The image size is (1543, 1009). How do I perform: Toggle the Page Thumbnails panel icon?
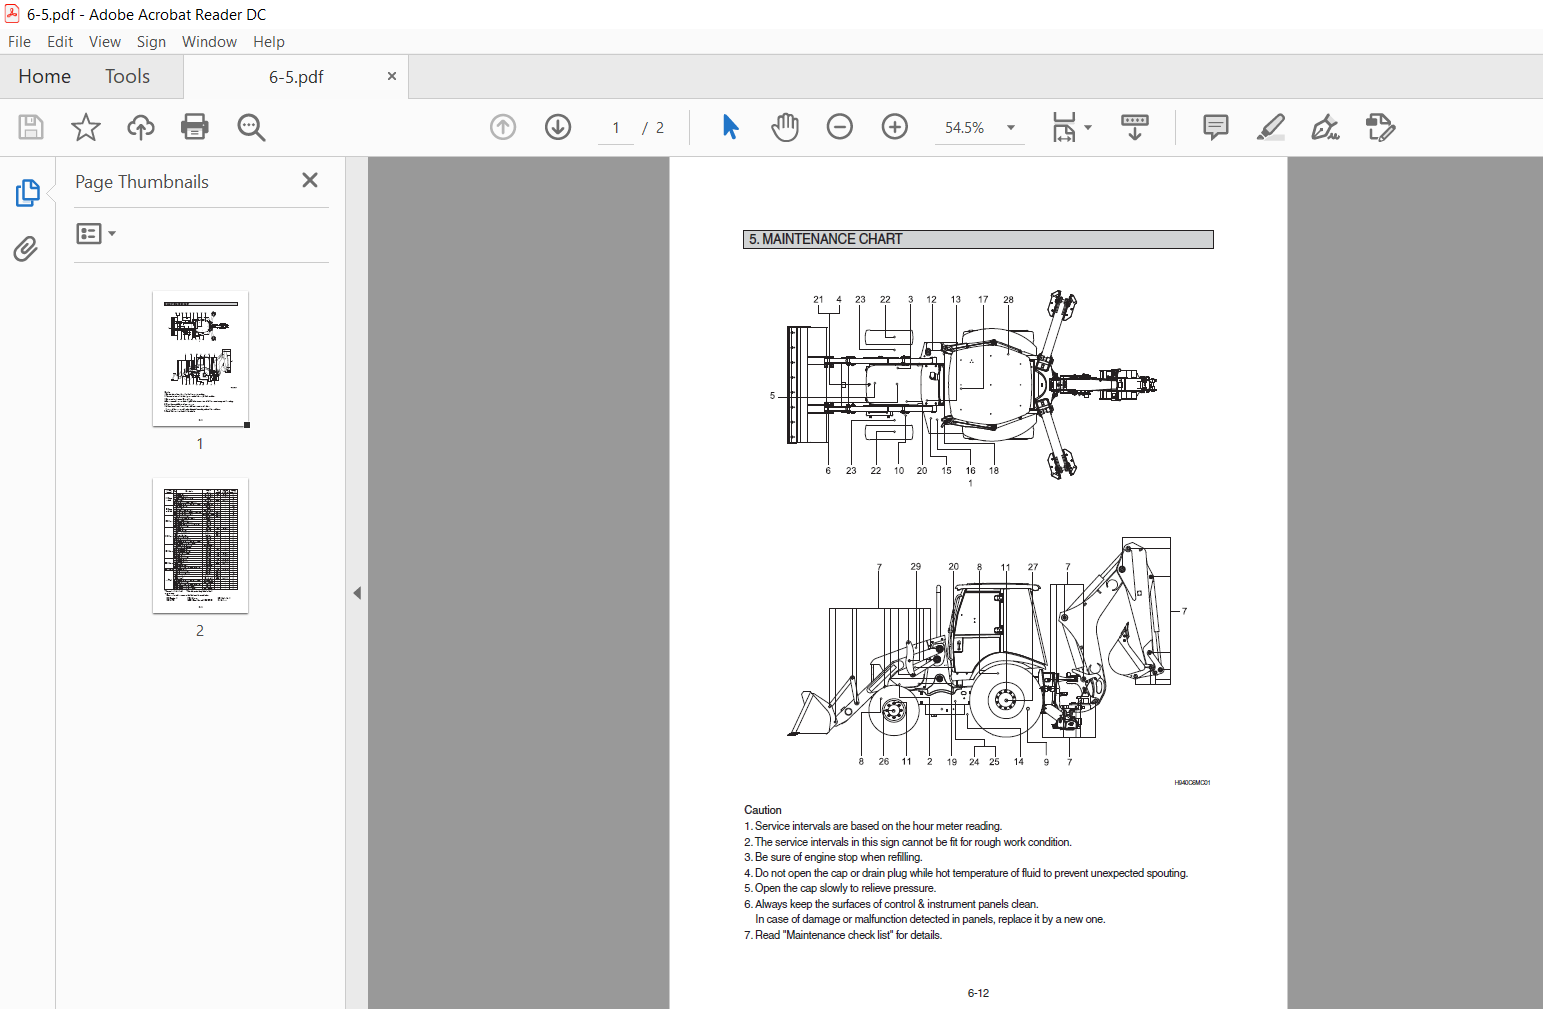point(27,193)
